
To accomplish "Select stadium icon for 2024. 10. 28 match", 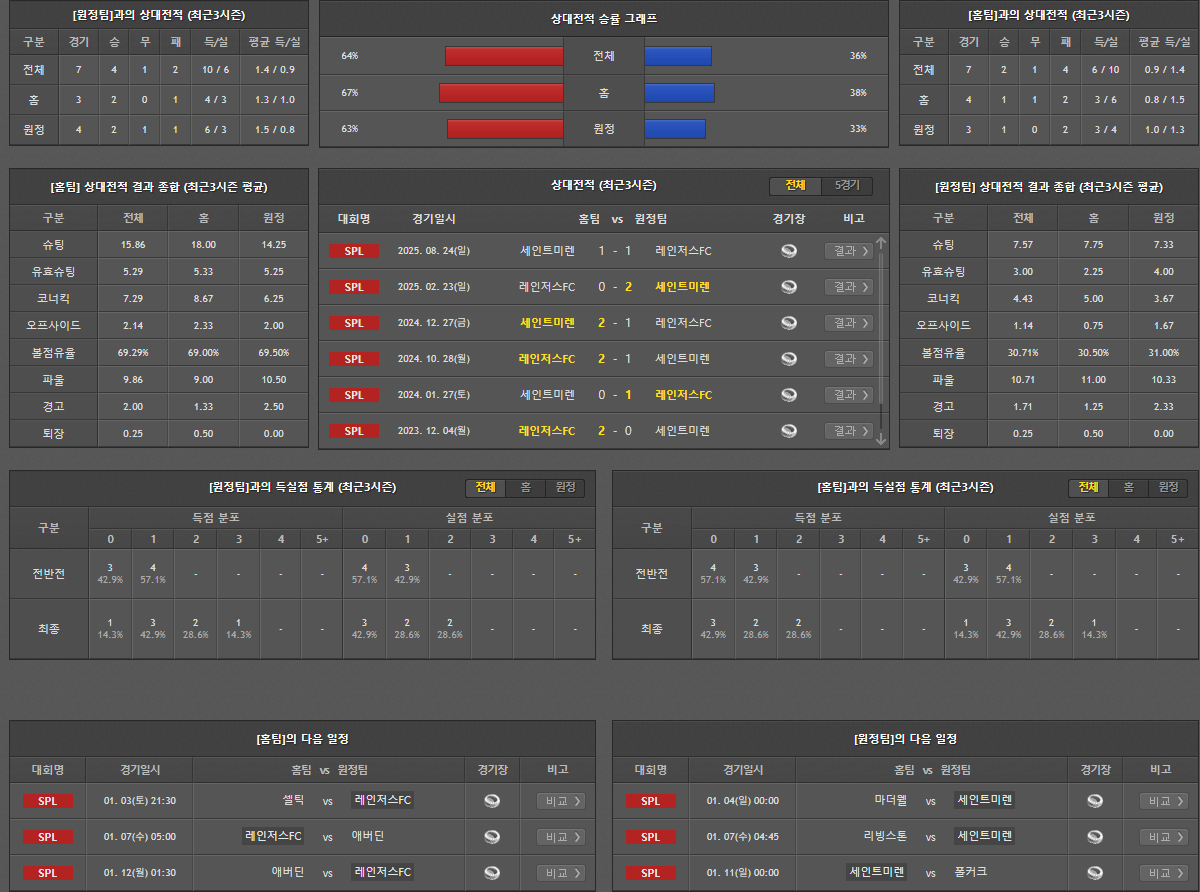I will pyautogui.click(x=789, y=359).
